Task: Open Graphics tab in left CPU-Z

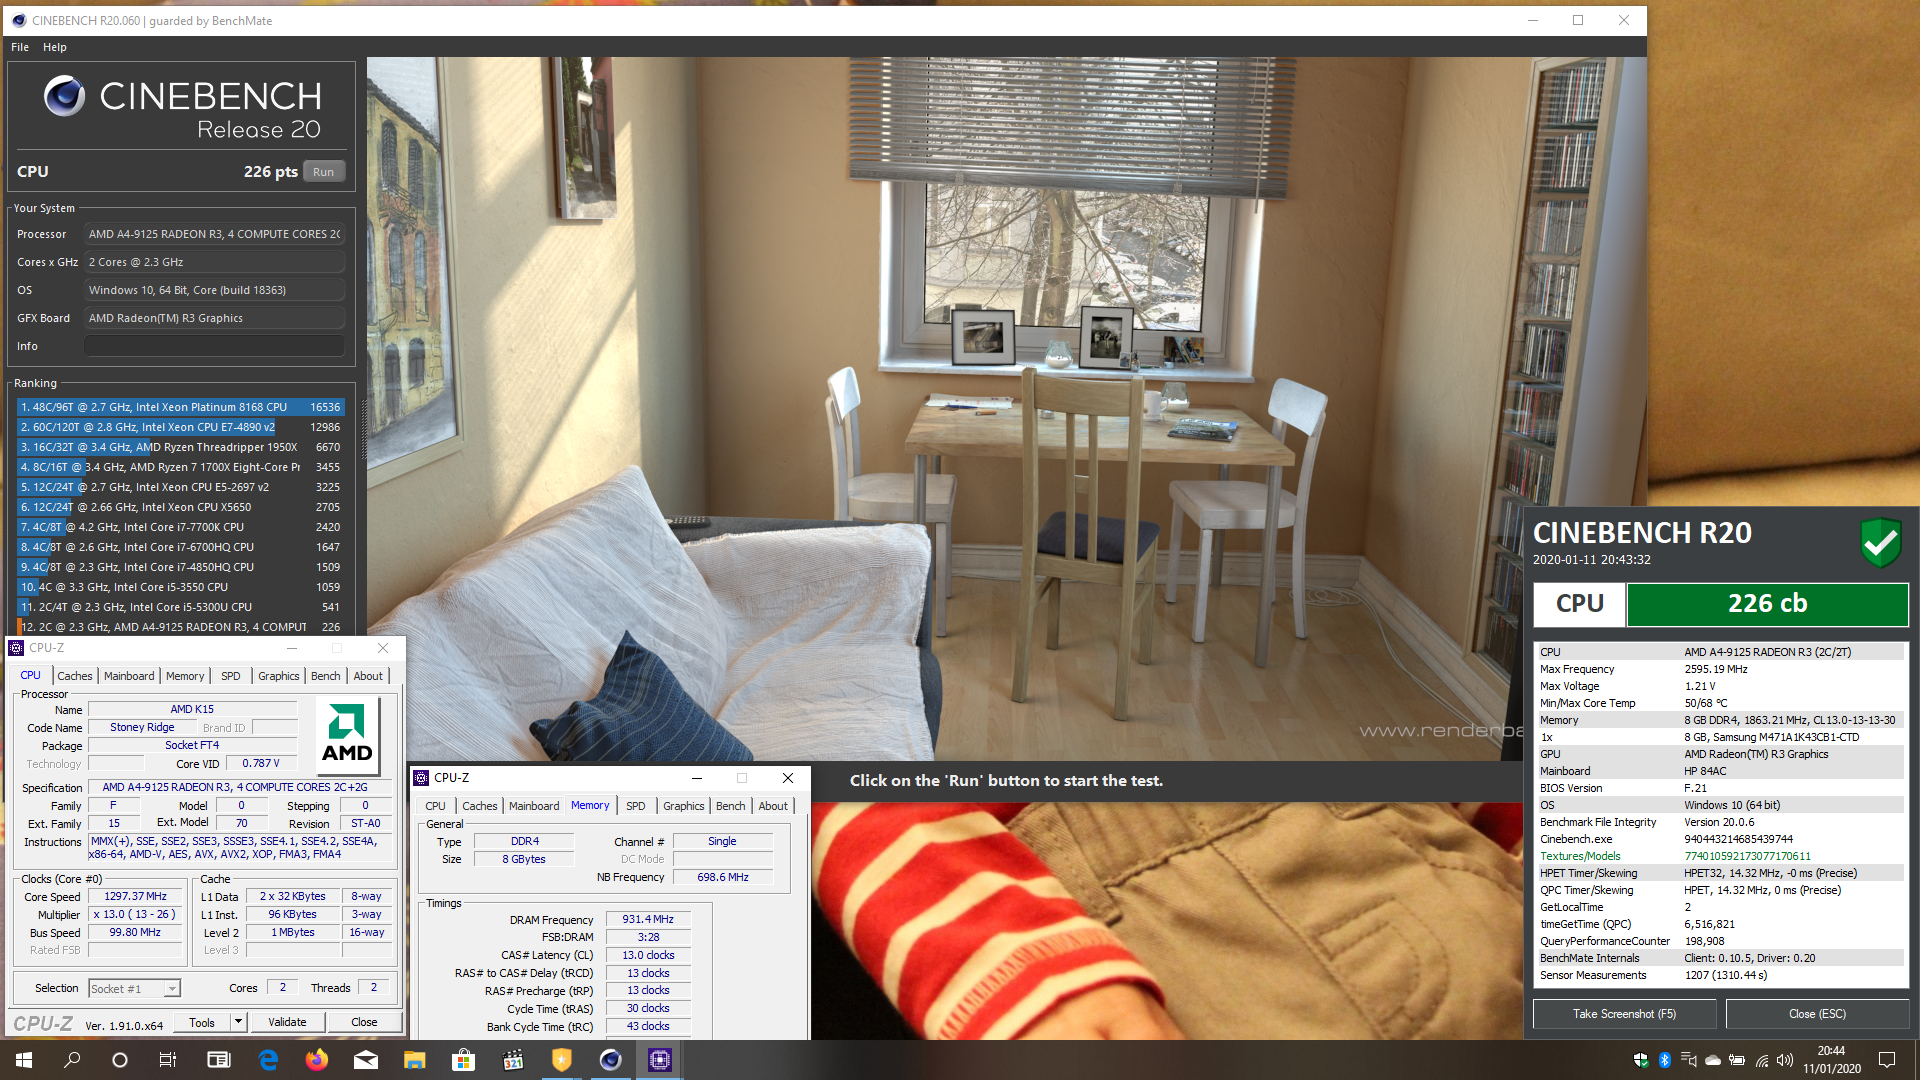Action: 278,676
